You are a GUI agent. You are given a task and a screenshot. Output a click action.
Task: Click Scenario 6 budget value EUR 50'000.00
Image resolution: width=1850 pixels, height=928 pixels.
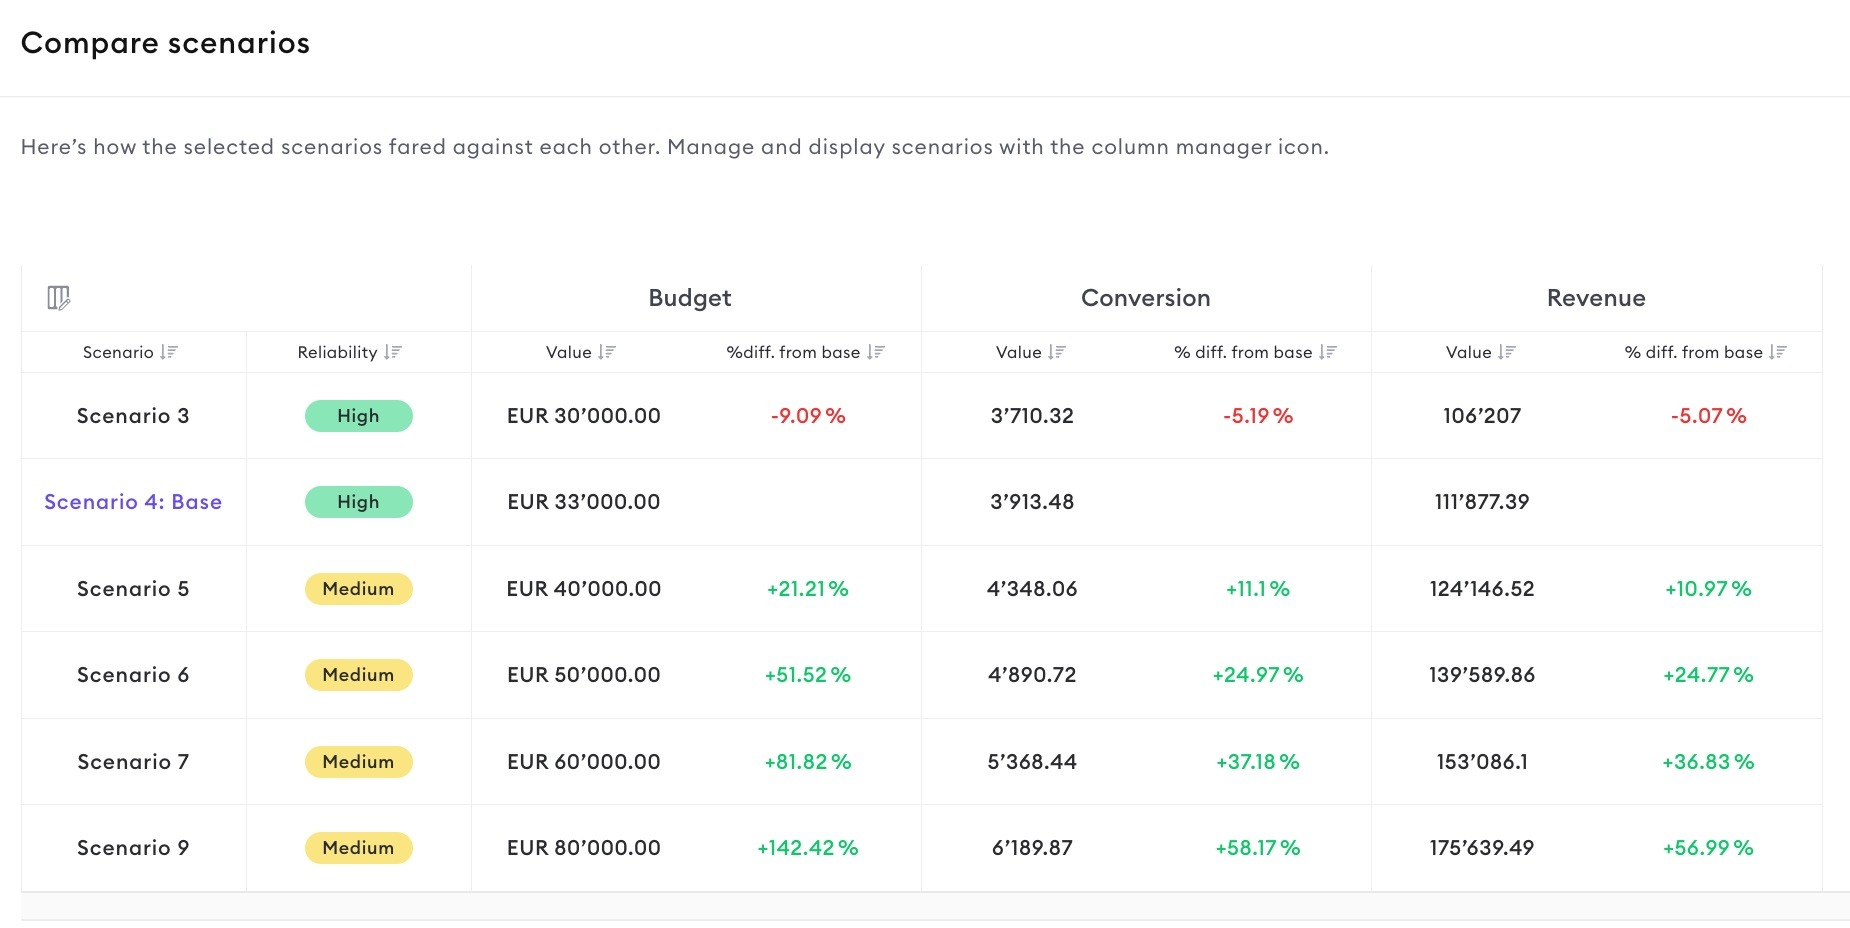584,675
